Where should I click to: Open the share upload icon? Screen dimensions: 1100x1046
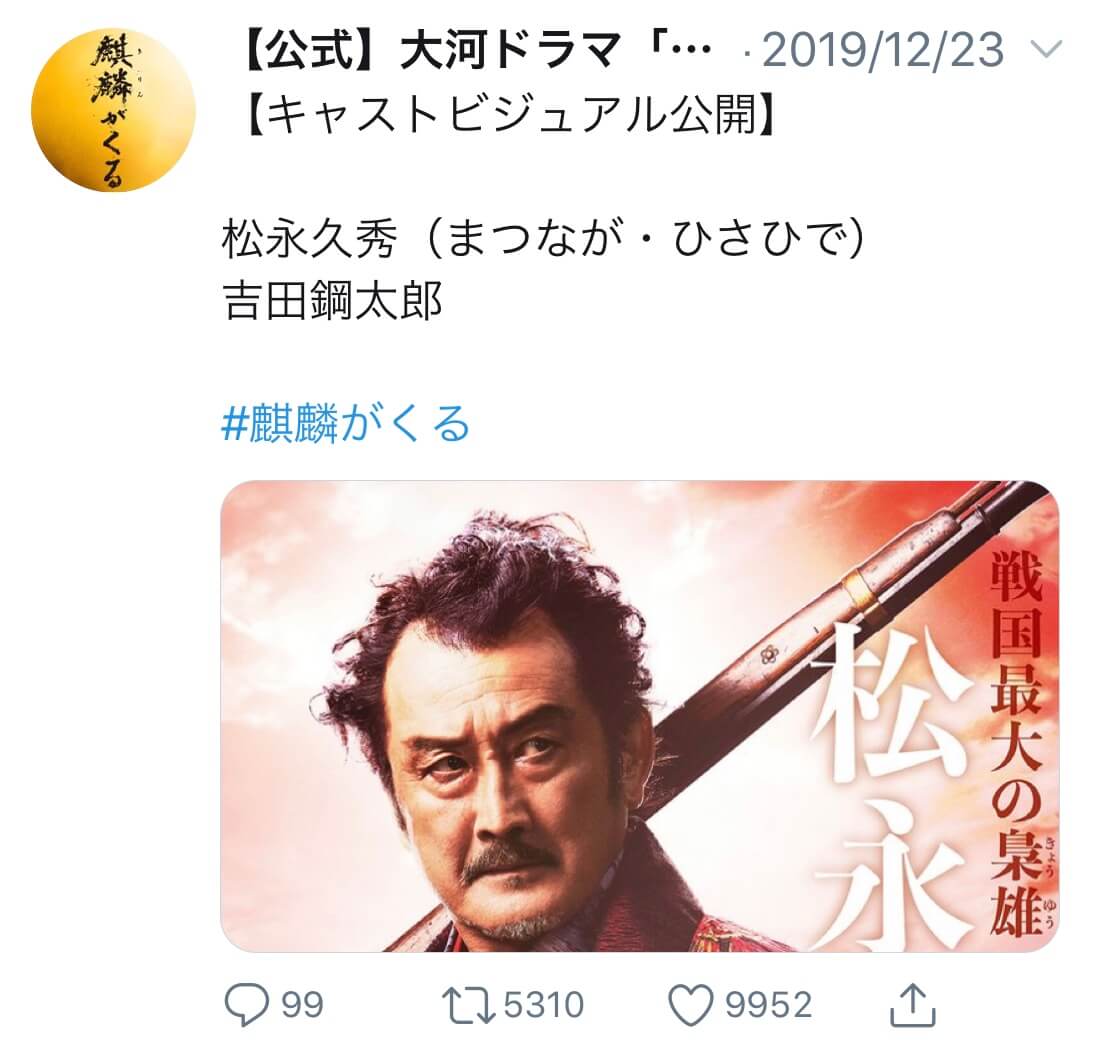click(913, 1005)
